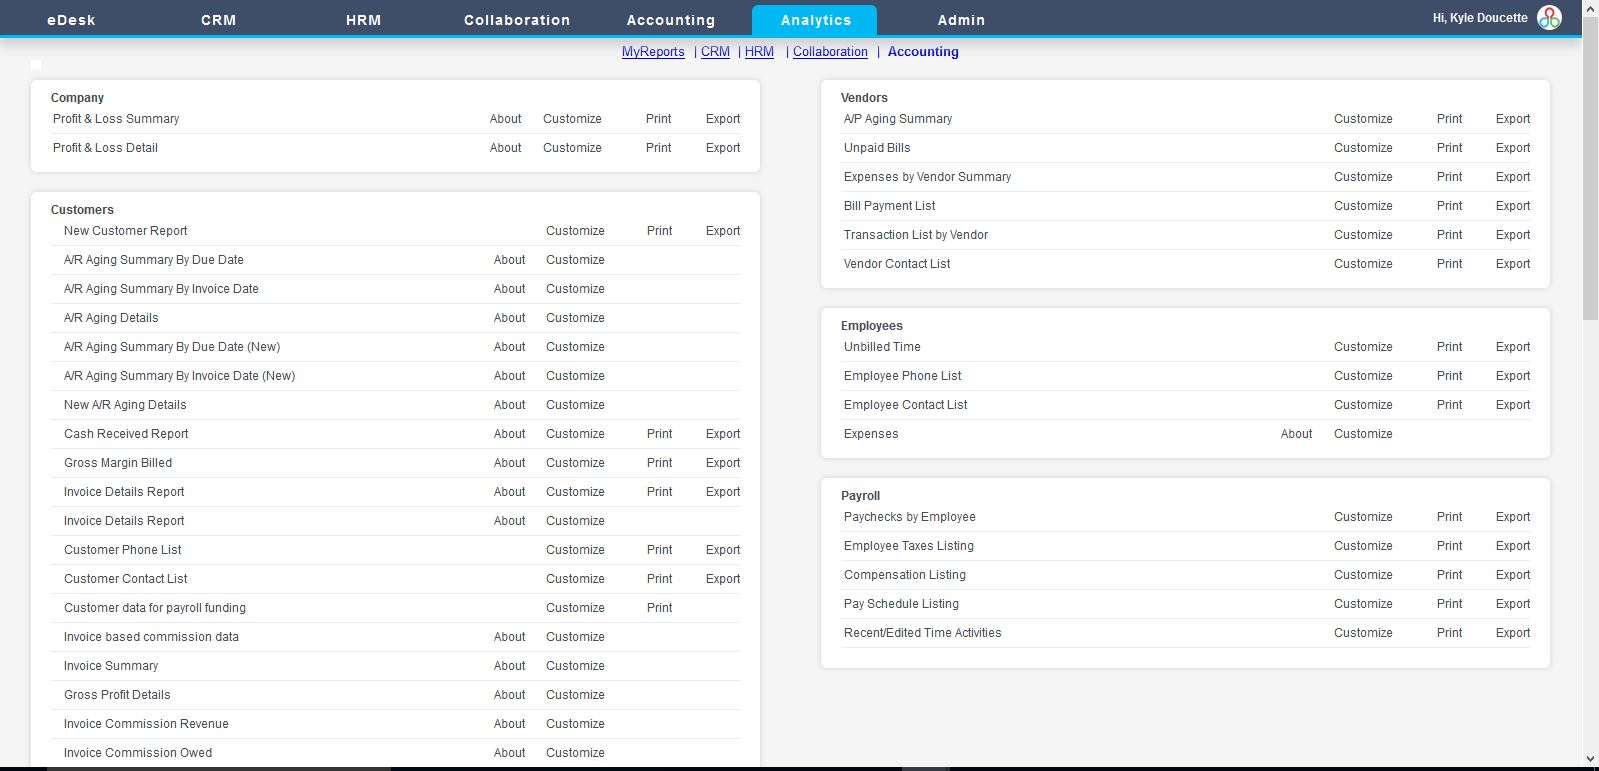The height and width of the screenshot is (771, 1599).
Task: Select the Collaboration reports sub-link
Action: (830, 52)
